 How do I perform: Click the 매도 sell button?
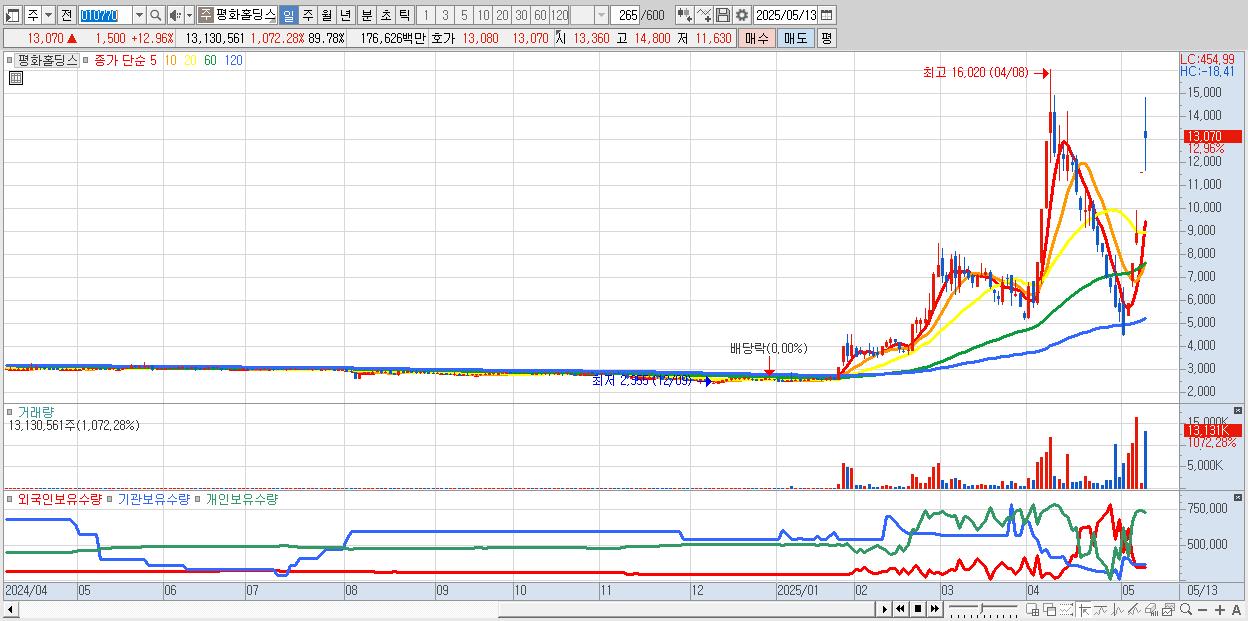tap(797, 38)
